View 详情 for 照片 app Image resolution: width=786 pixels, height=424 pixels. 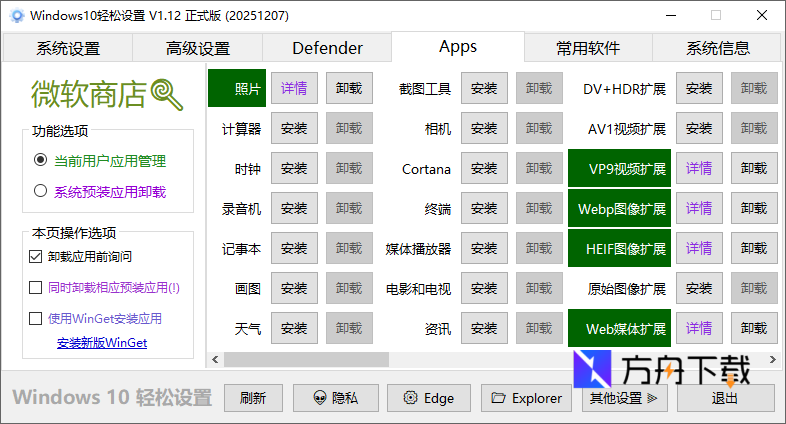[294, 88]
